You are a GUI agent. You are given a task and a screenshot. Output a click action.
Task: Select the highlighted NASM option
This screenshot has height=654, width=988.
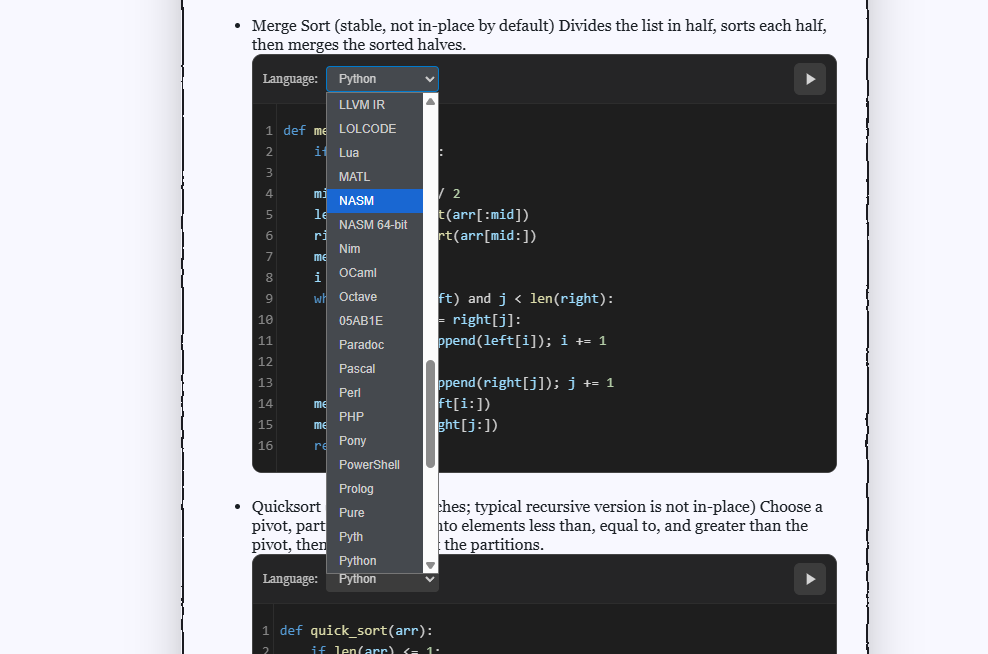pos(375,200)
